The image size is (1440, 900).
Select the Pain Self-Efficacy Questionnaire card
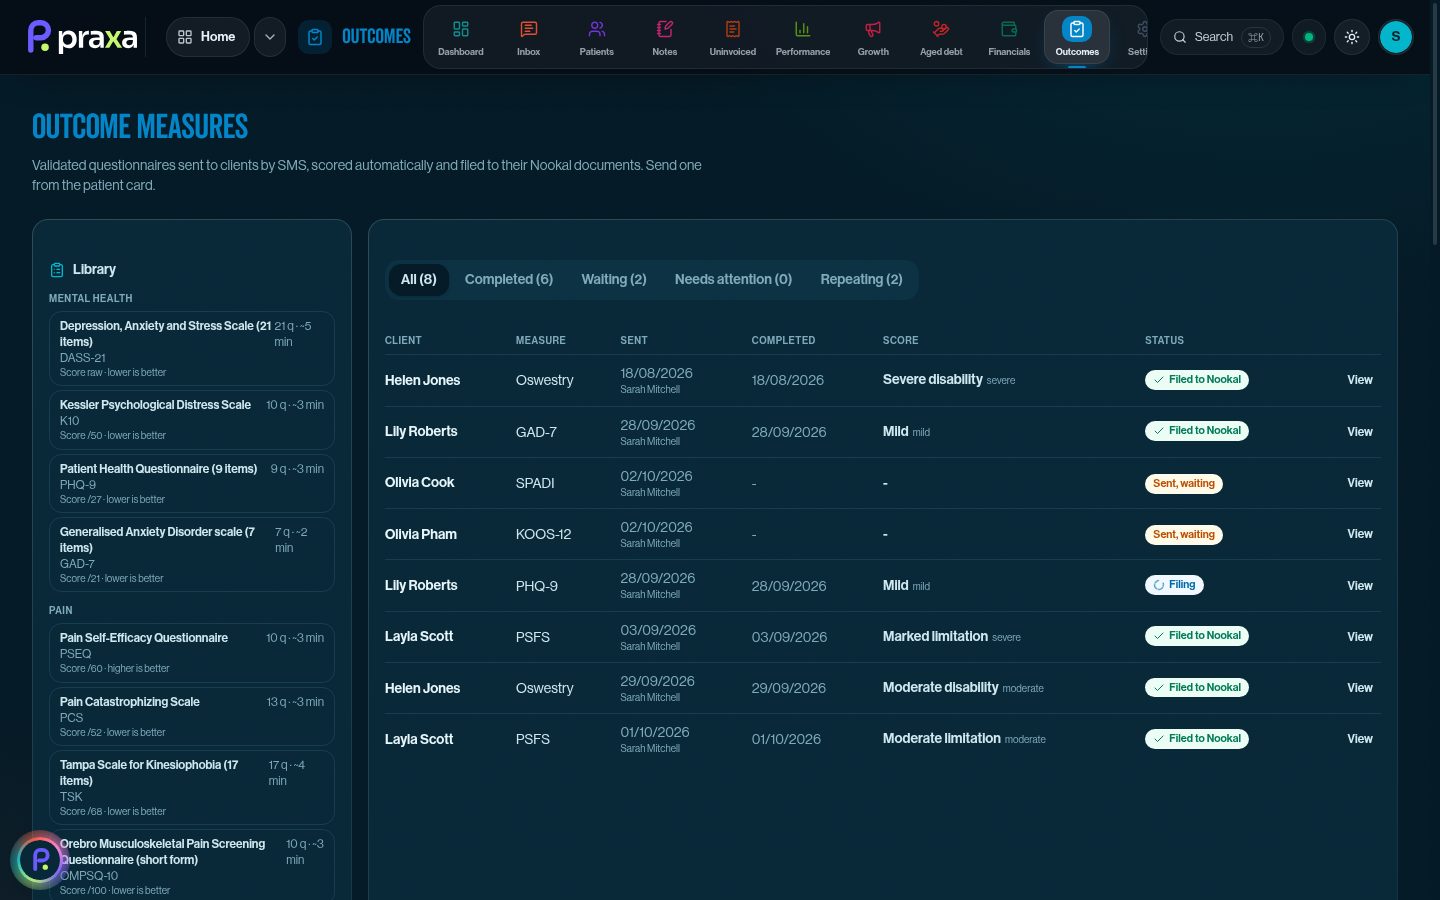point(192,652)
